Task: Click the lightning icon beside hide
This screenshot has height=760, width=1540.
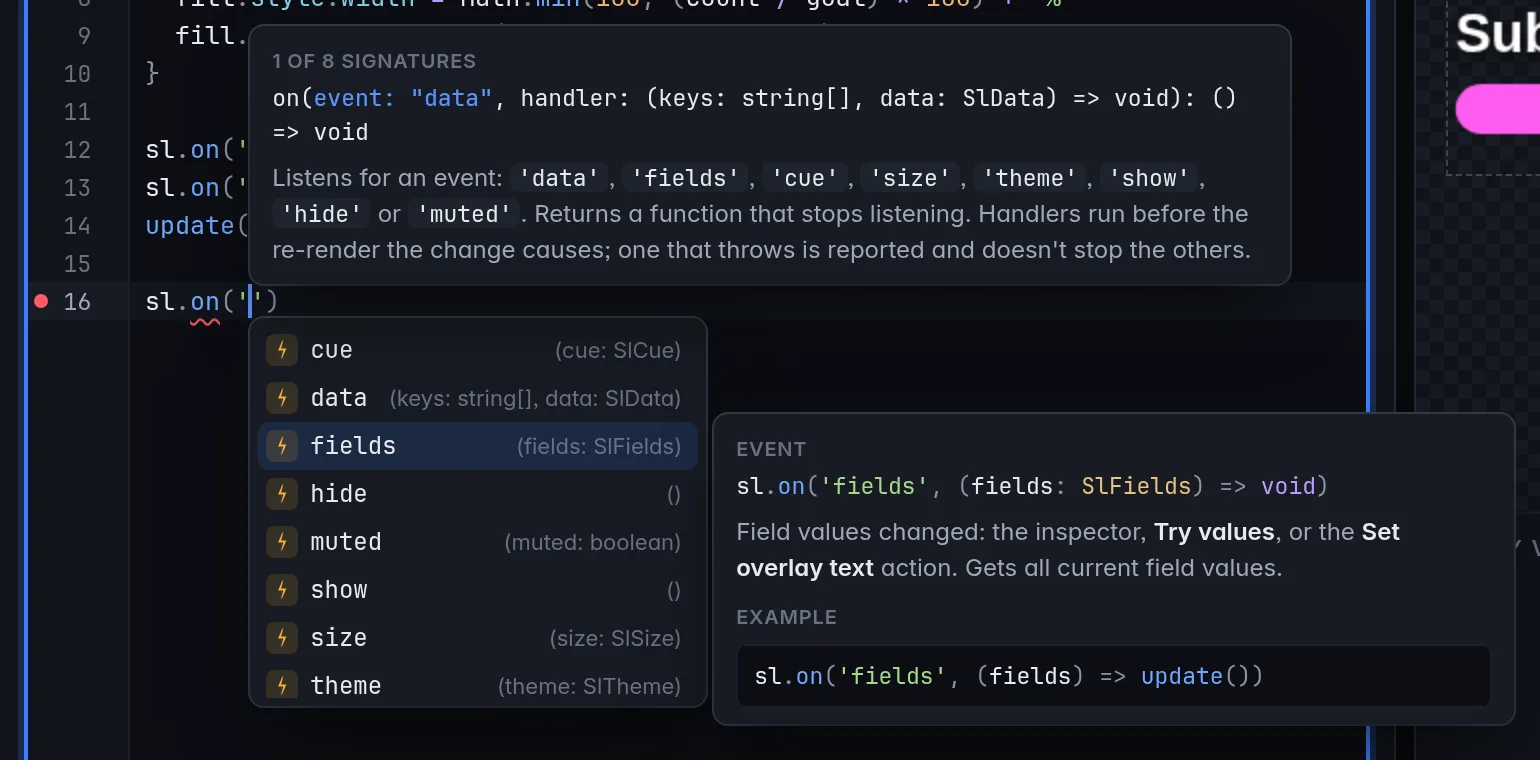Action: (282, 494)
